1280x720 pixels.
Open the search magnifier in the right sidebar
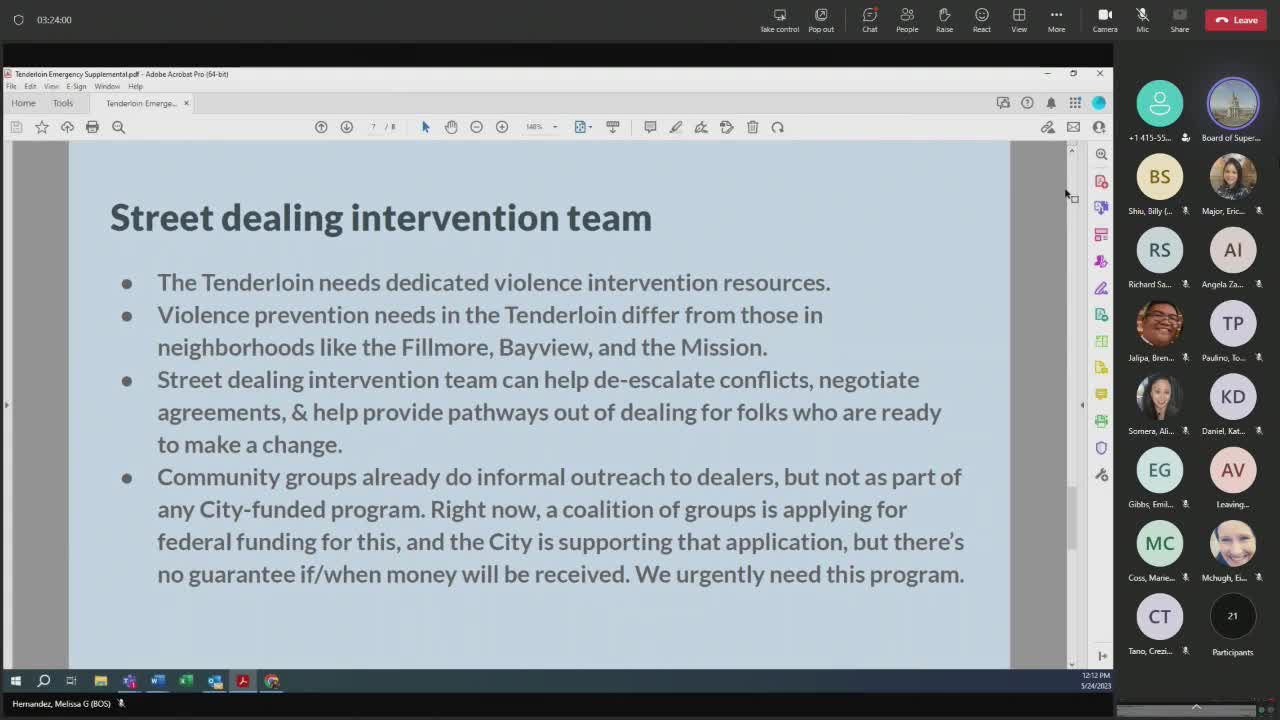1101,154
